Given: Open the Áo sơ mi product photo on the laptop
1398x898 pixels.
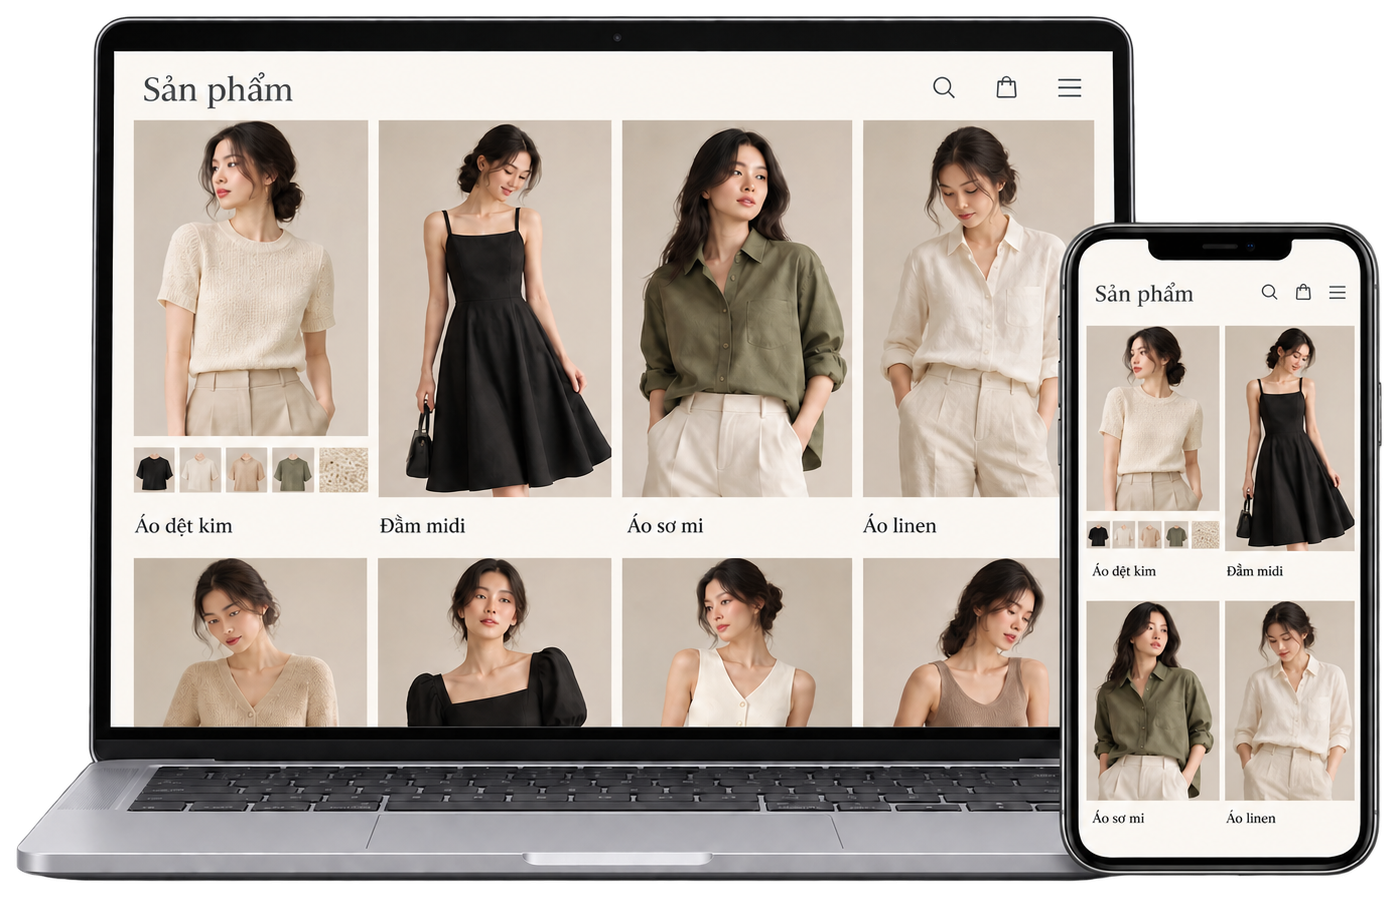Looking at the screenshot, I should pyautogui.click(x=737, y=309).
